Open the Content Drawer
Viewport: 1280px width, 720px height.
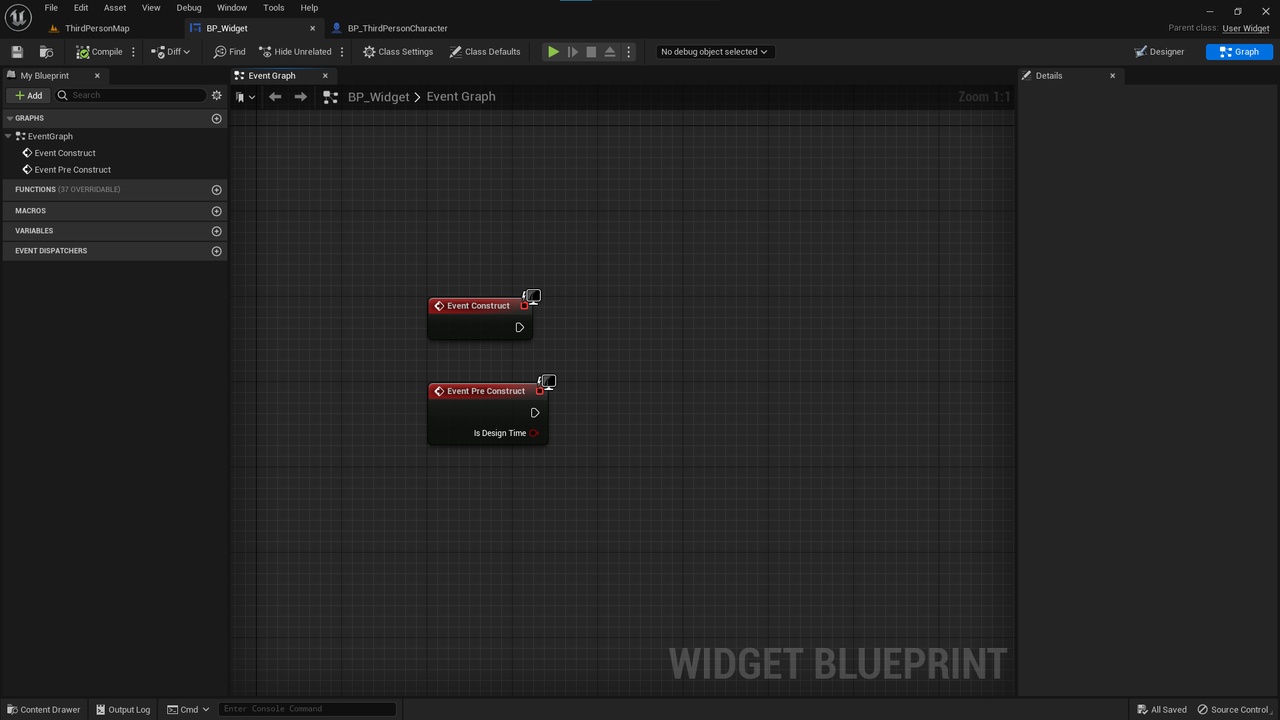[x=43, y=710]
